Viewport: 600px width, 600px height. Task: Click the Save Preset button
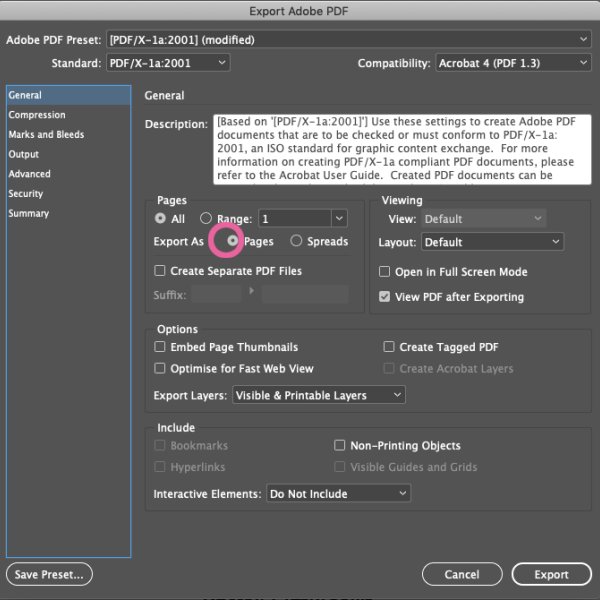coord(49,574)
